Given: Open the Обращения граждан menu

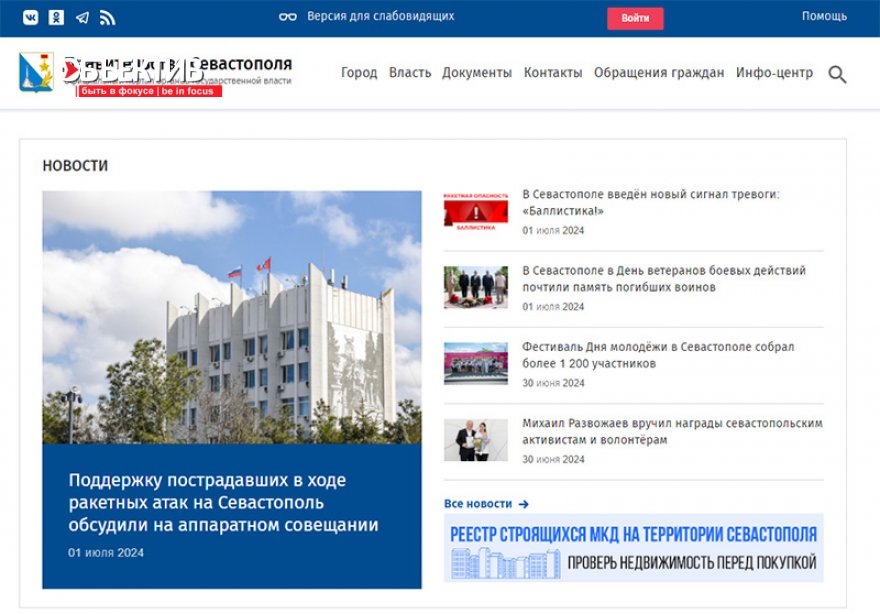Looking at the screenshot, I should click(x=659, y=72).
